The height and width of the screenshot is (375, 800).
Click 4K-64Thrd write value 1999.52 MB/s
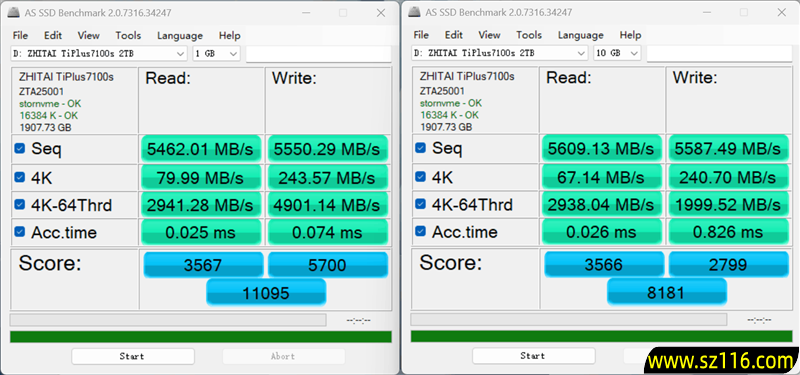point(728,205)
